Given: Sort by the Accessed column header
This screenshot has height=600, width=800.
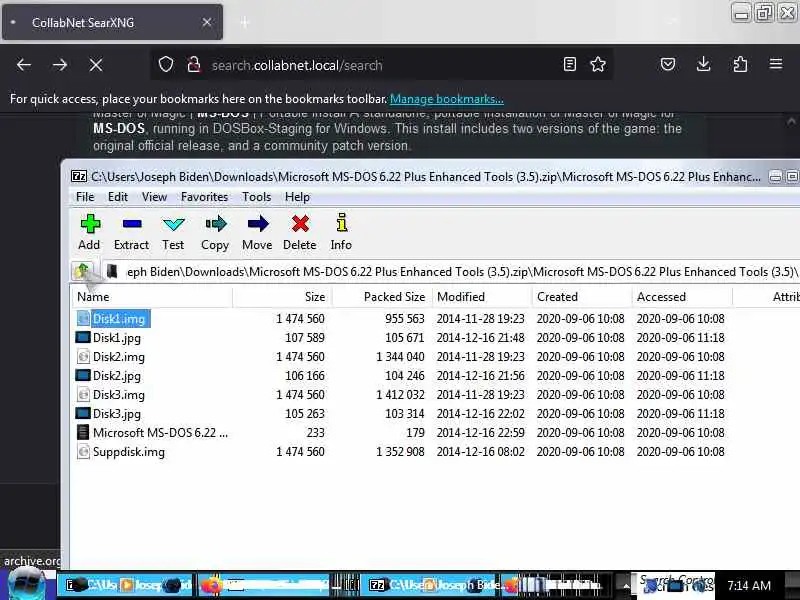Looking at the screenshot, I should (682, 297).
